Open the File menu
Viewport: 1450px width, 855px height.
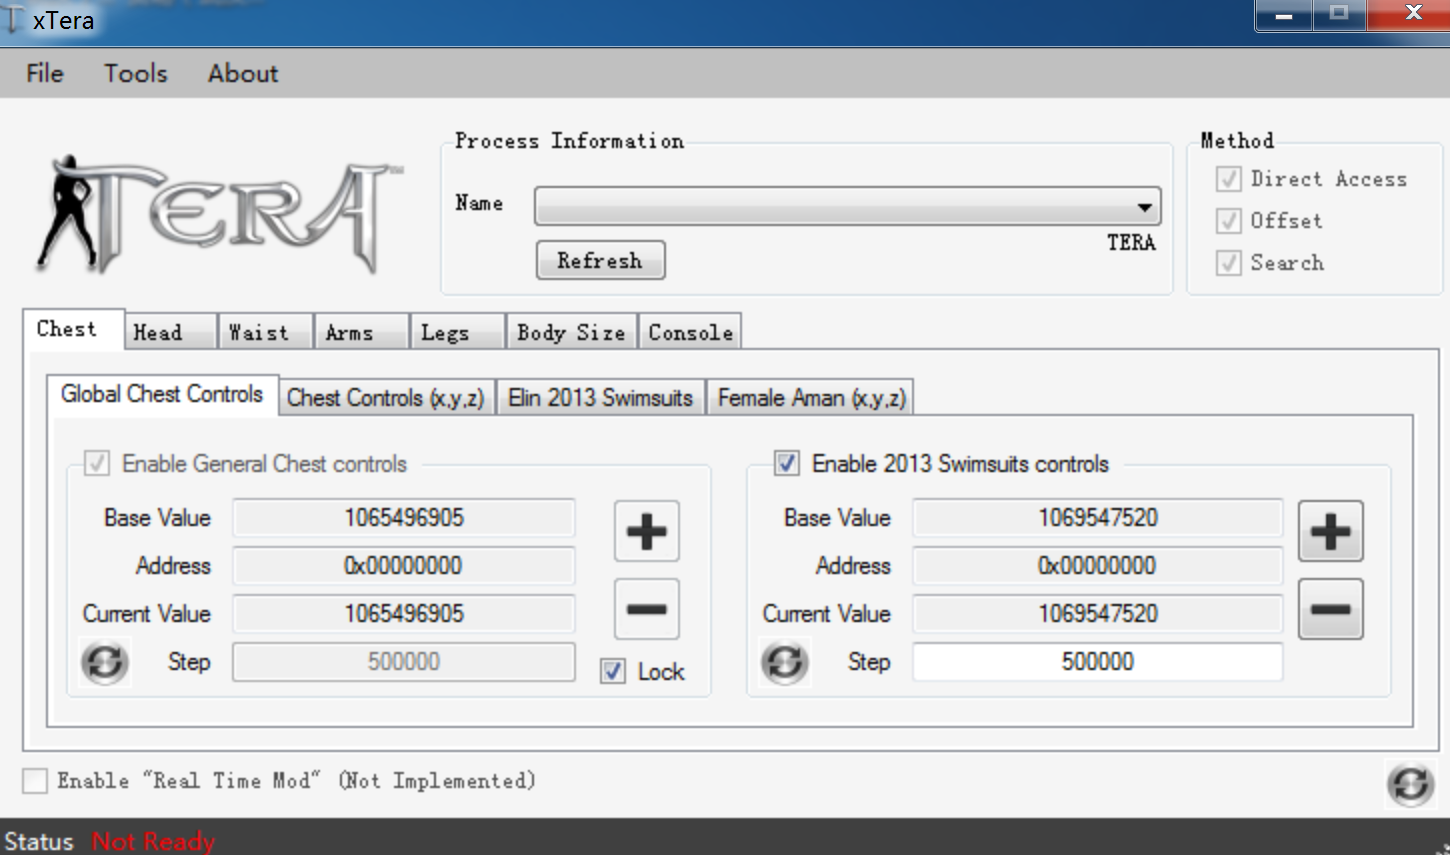point(45,73)
